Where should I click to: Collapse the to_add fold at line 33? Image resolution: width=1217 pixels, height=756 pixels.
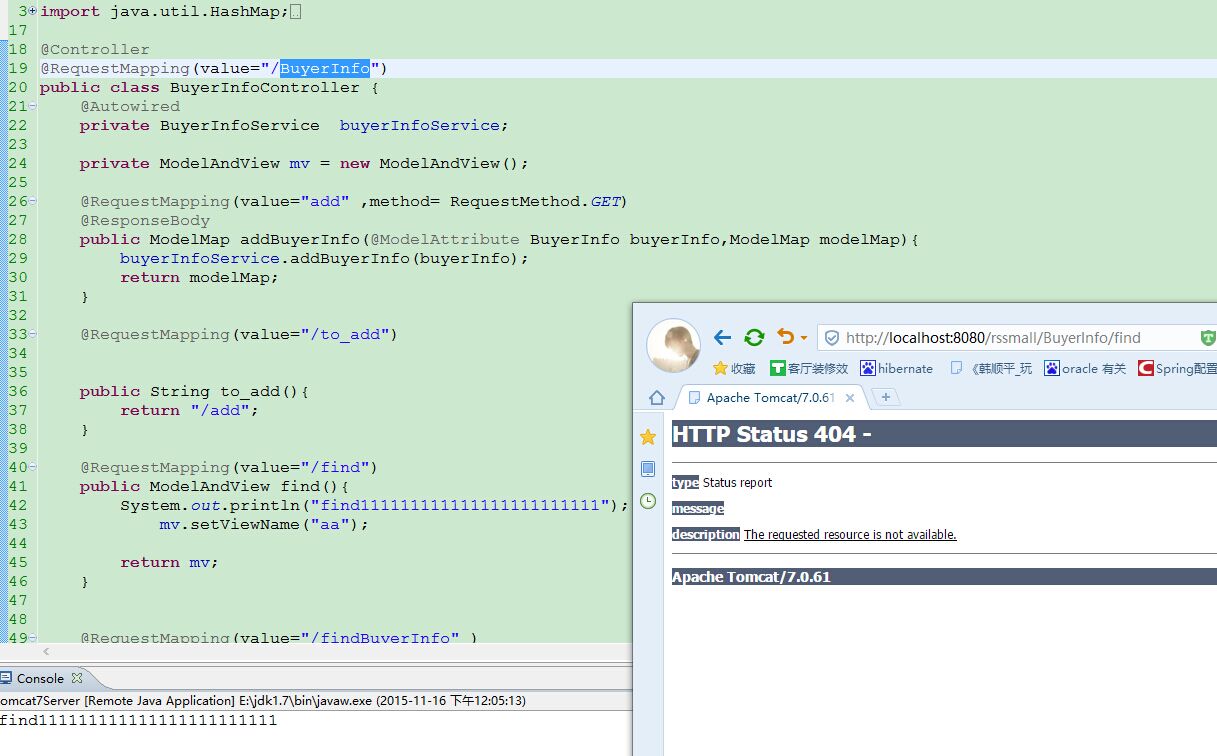[33, 334]
